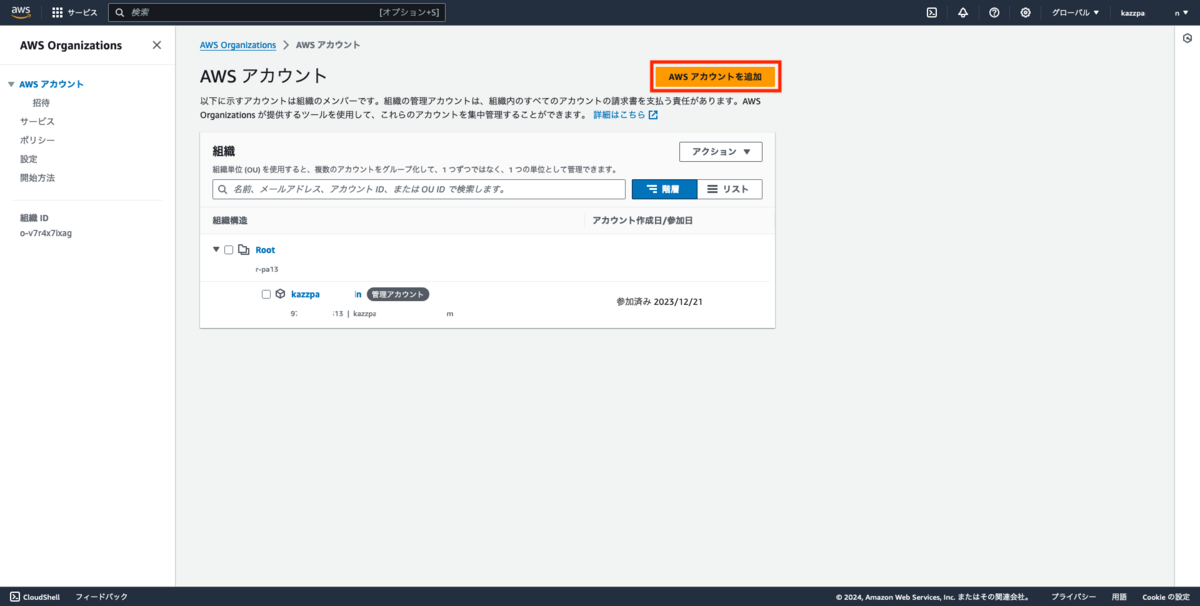This screenshot has width=1200, height=606.
Task: Open ポリシー in sidebar
Action: click(x=37, y=140)
